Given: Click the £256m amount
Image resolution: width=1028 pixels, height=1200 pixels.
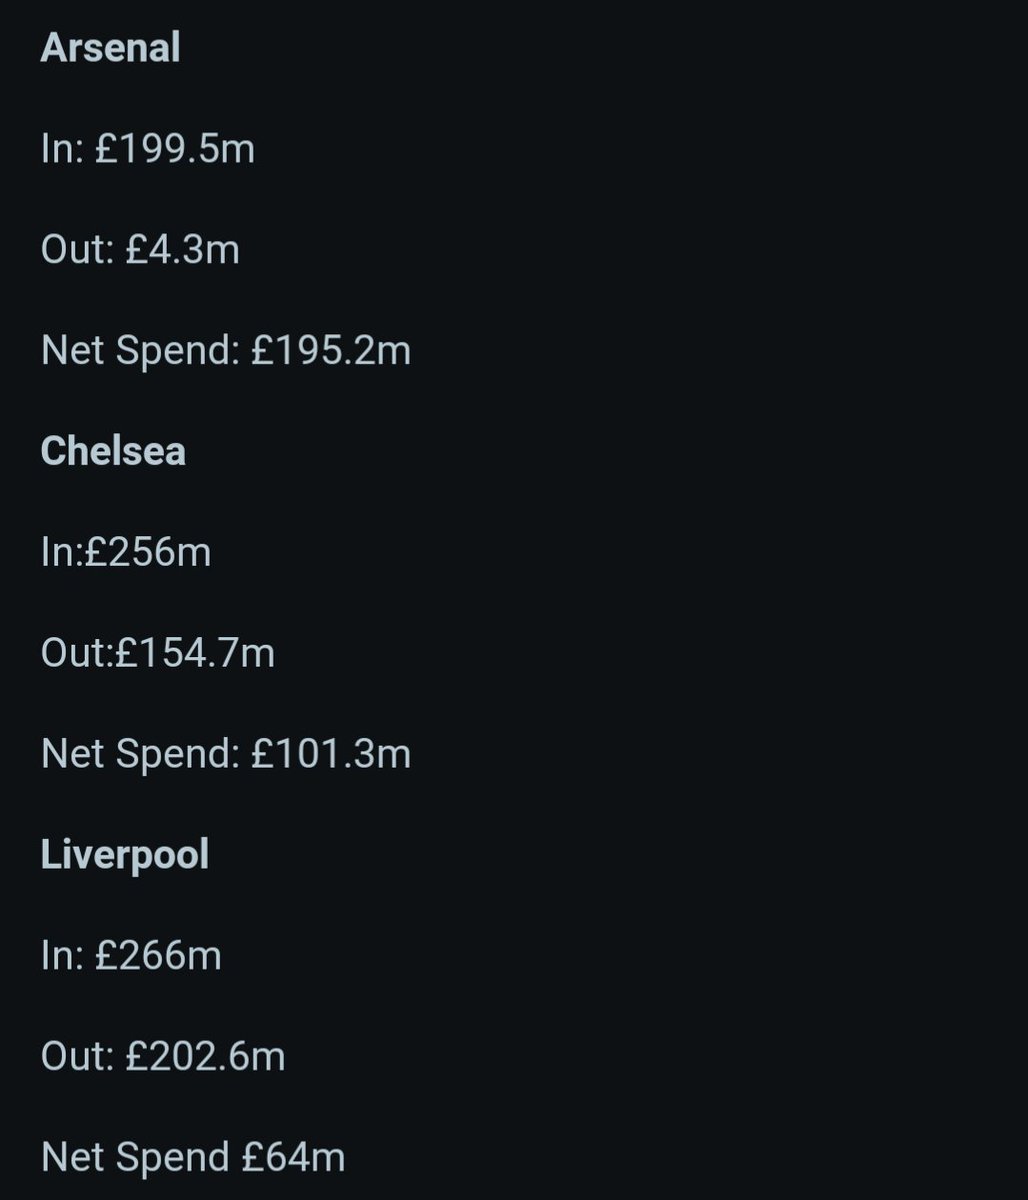Looking at the screenshot, I should pyautogui.click(x=149, y=552).
